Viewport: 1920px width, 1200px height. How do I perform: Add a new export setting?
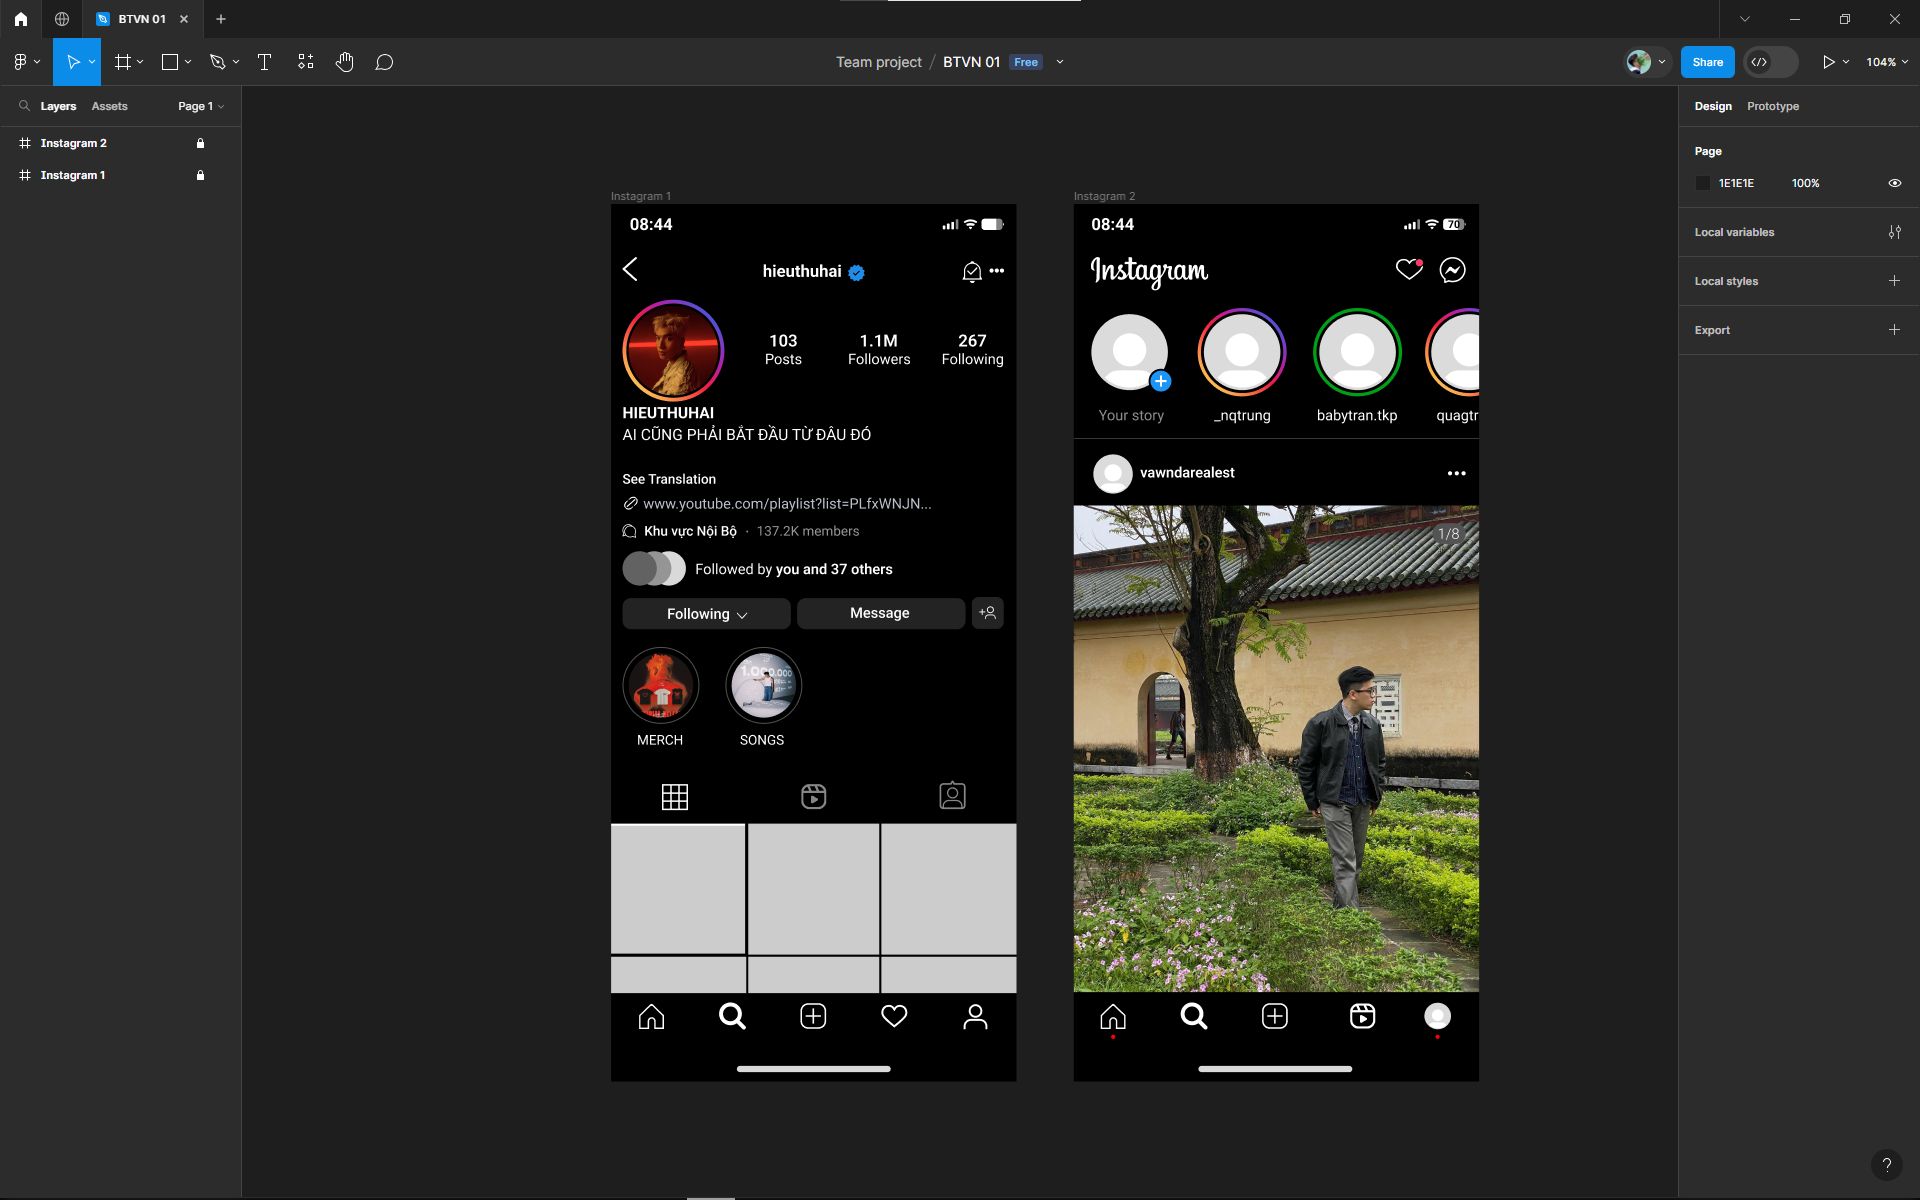click(1894, 330)
